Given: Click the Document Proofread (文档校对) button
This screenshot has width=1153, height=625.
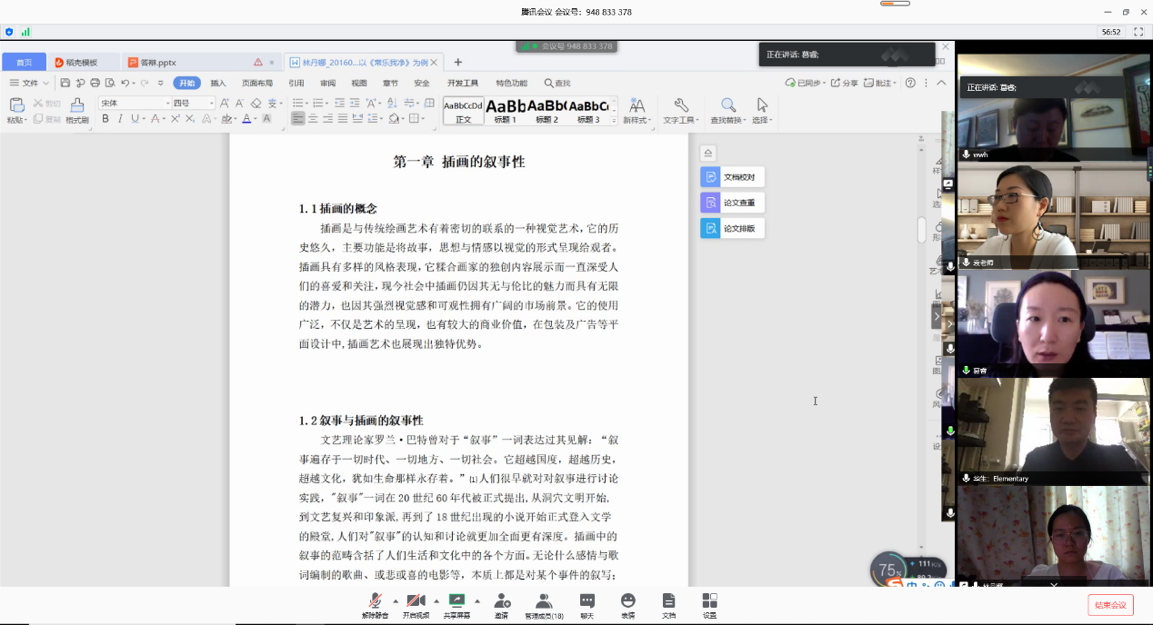Looking at the screenshot, I should (x=732, y=177).
